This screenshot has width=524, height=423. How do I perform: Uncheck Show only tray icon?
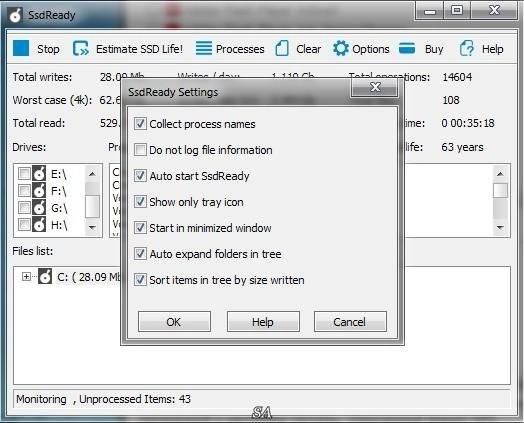(140, 202)
